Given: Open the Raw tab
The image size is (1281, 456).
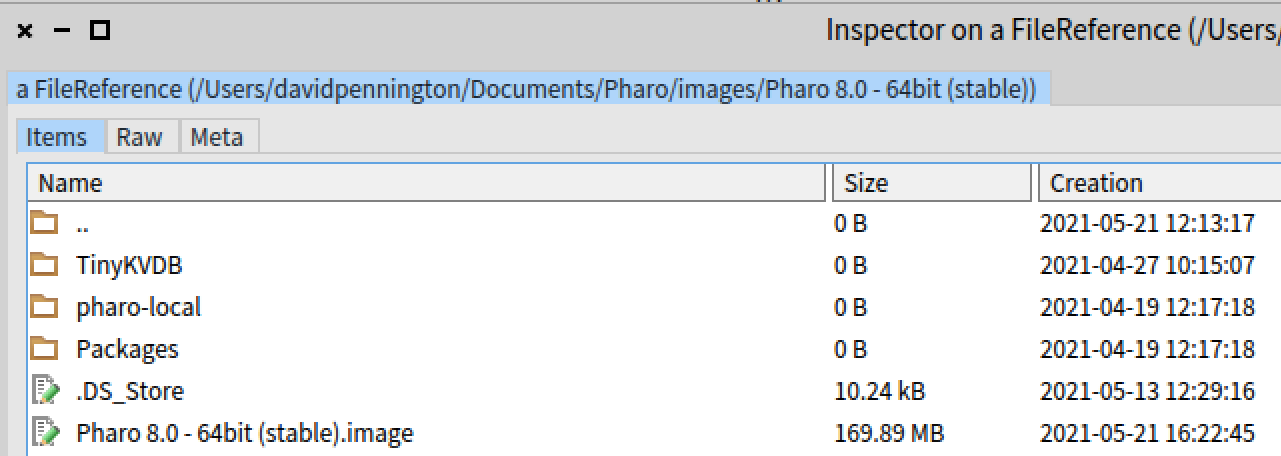Looking at the screenshot, I should point(139,137).
